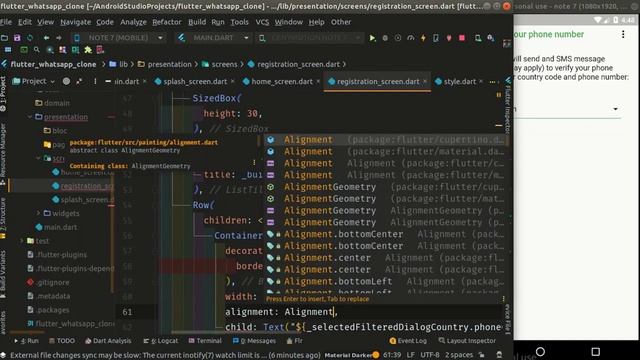This screenshot has height=360, width=640.
Task: Open the VCS menu
Action: pyautogui.click(x=262, y=22)
